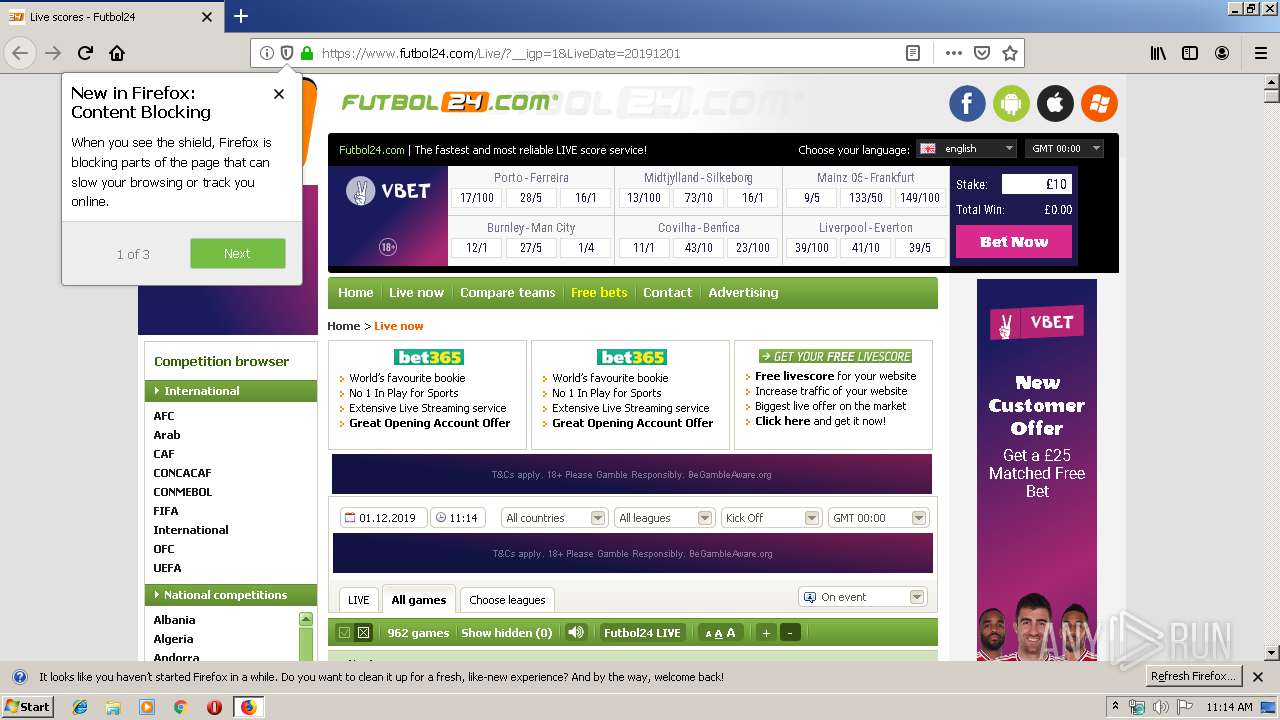Open the Android app icon
Image resolution: width=1280 pixels, height=720 pixels.
pyautogui.click(x=1011, y=103)
